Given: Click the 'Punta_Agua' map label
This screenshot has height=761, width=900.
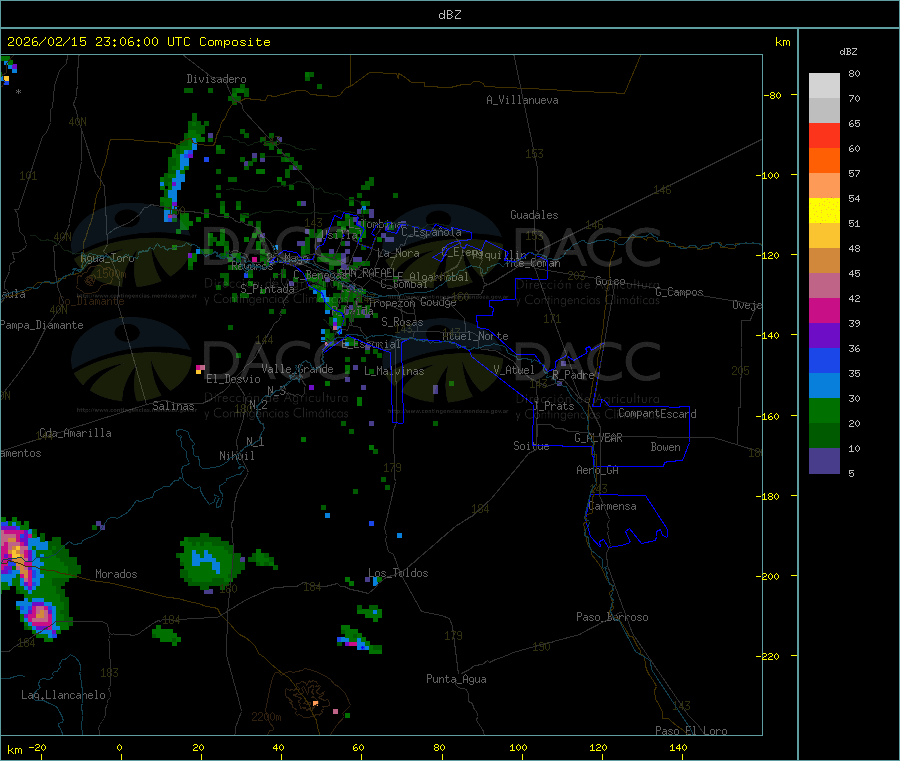Looking at the screenshot, I should tap(456, 679).
